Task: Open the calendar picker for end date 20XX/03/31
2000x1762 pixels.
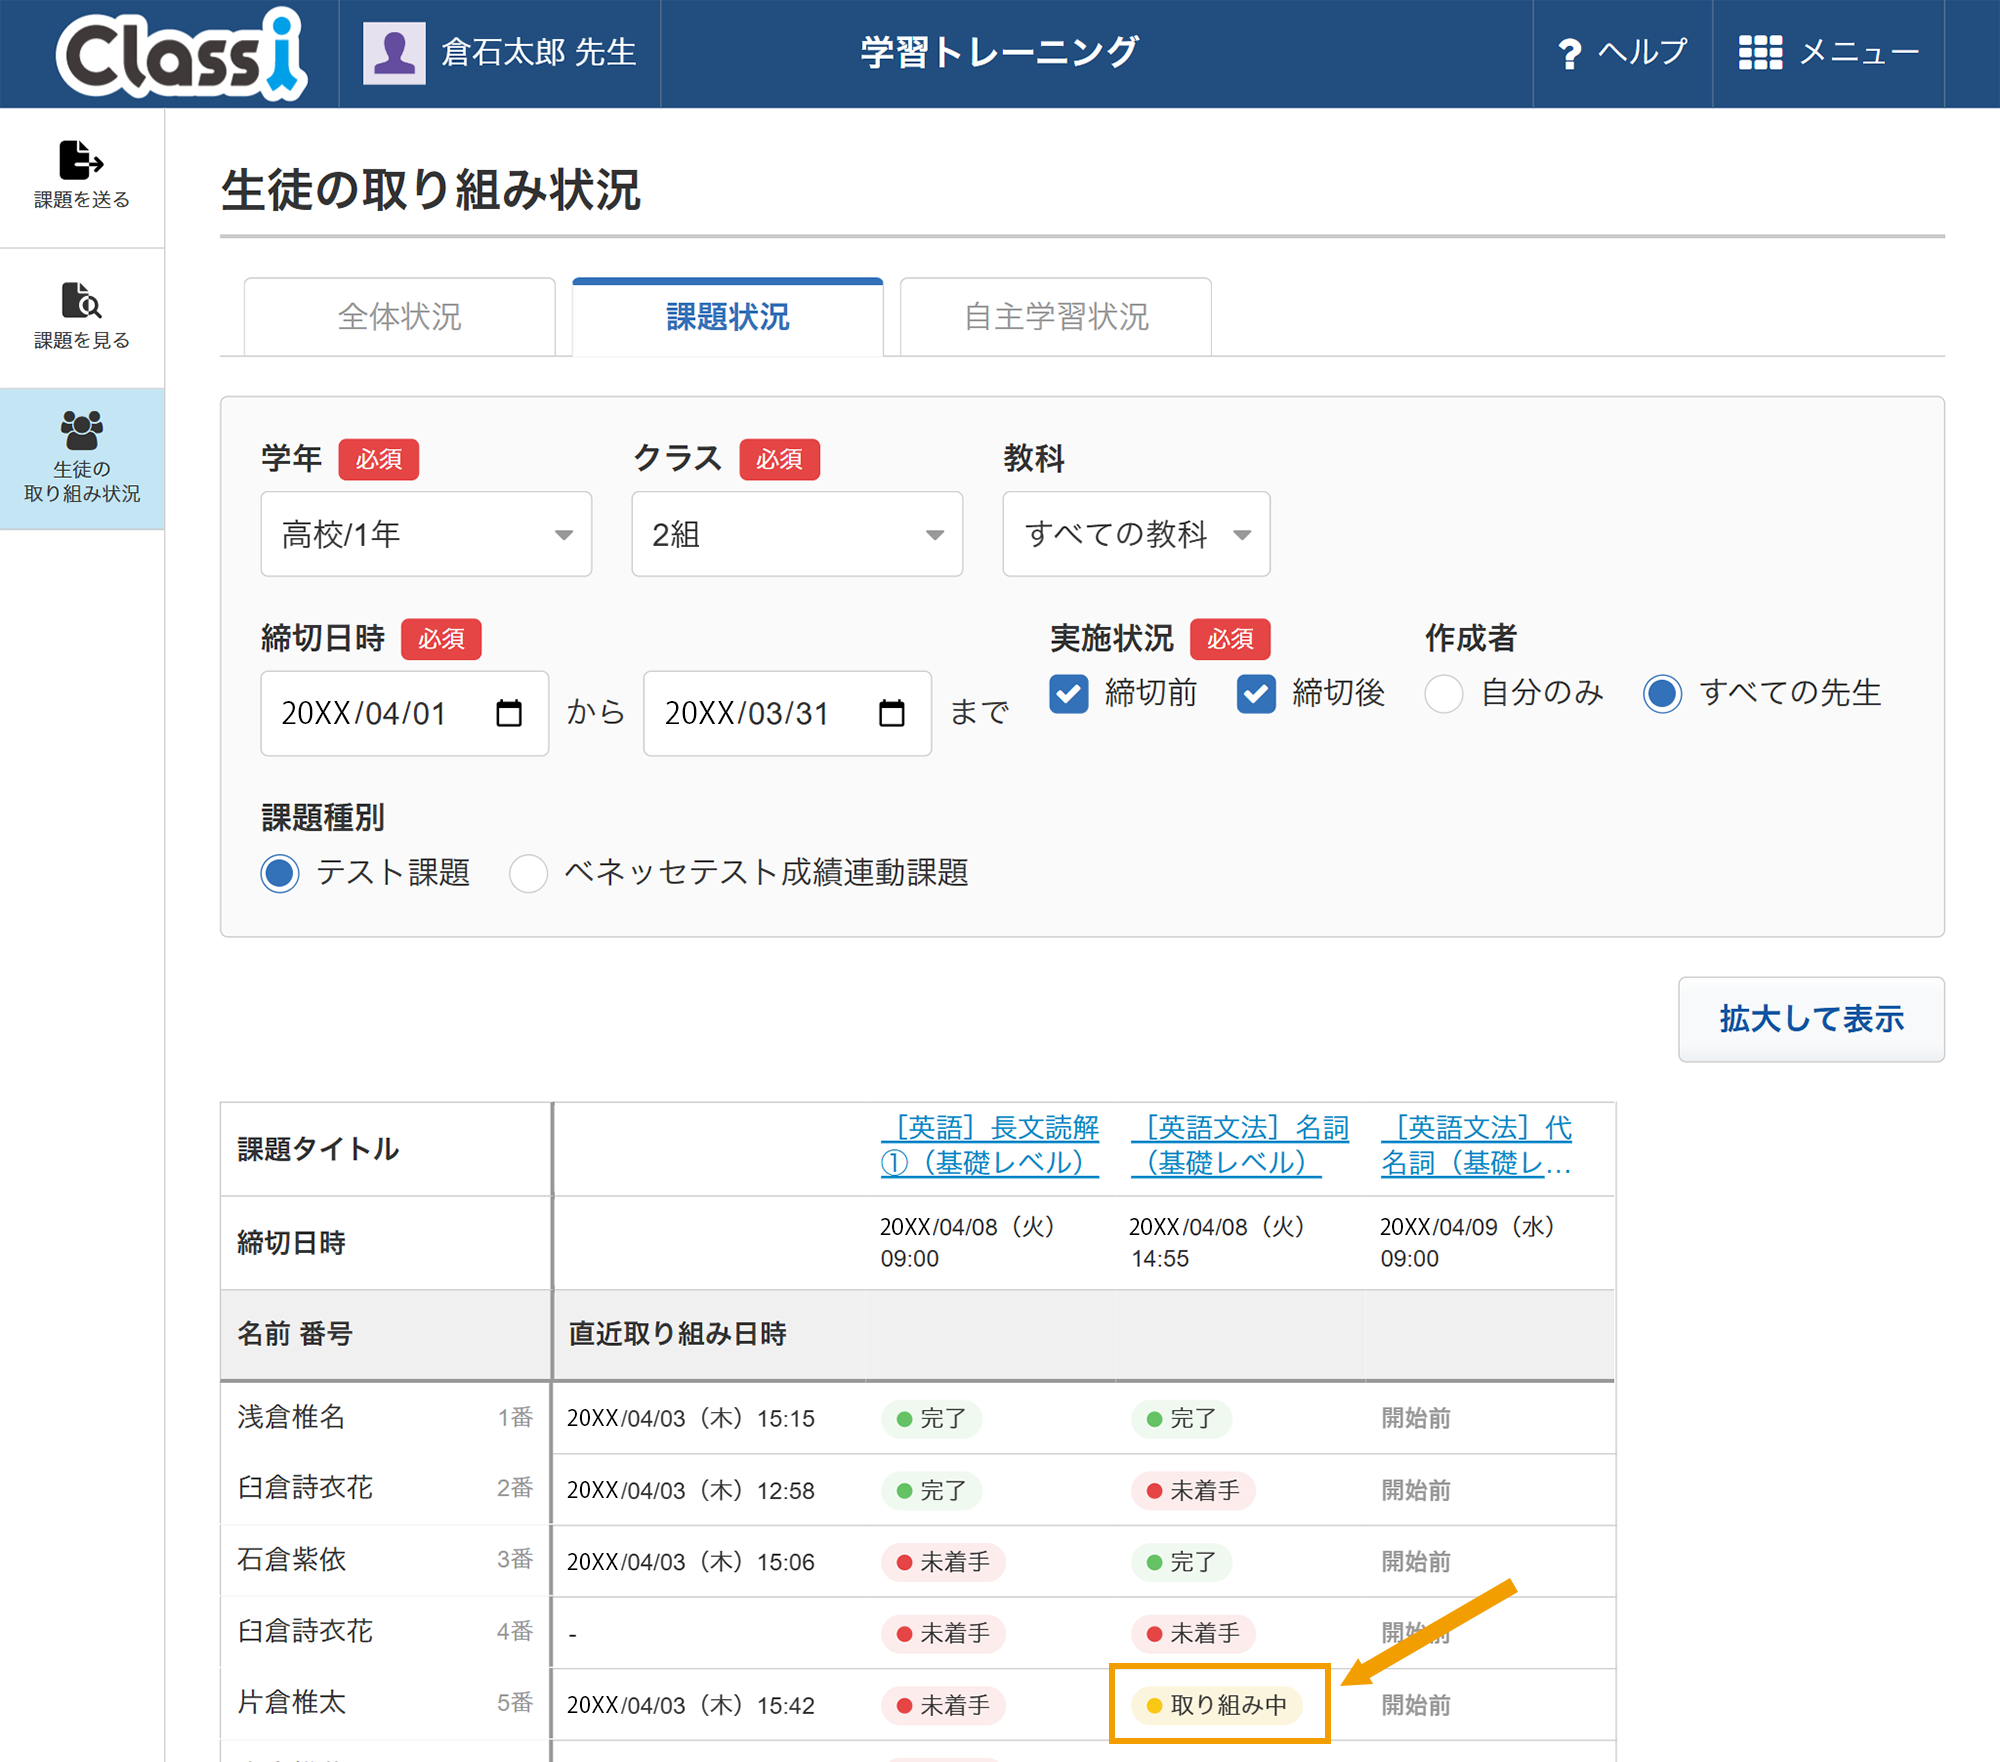Action: pyautogui.click(x=891, y=713)
